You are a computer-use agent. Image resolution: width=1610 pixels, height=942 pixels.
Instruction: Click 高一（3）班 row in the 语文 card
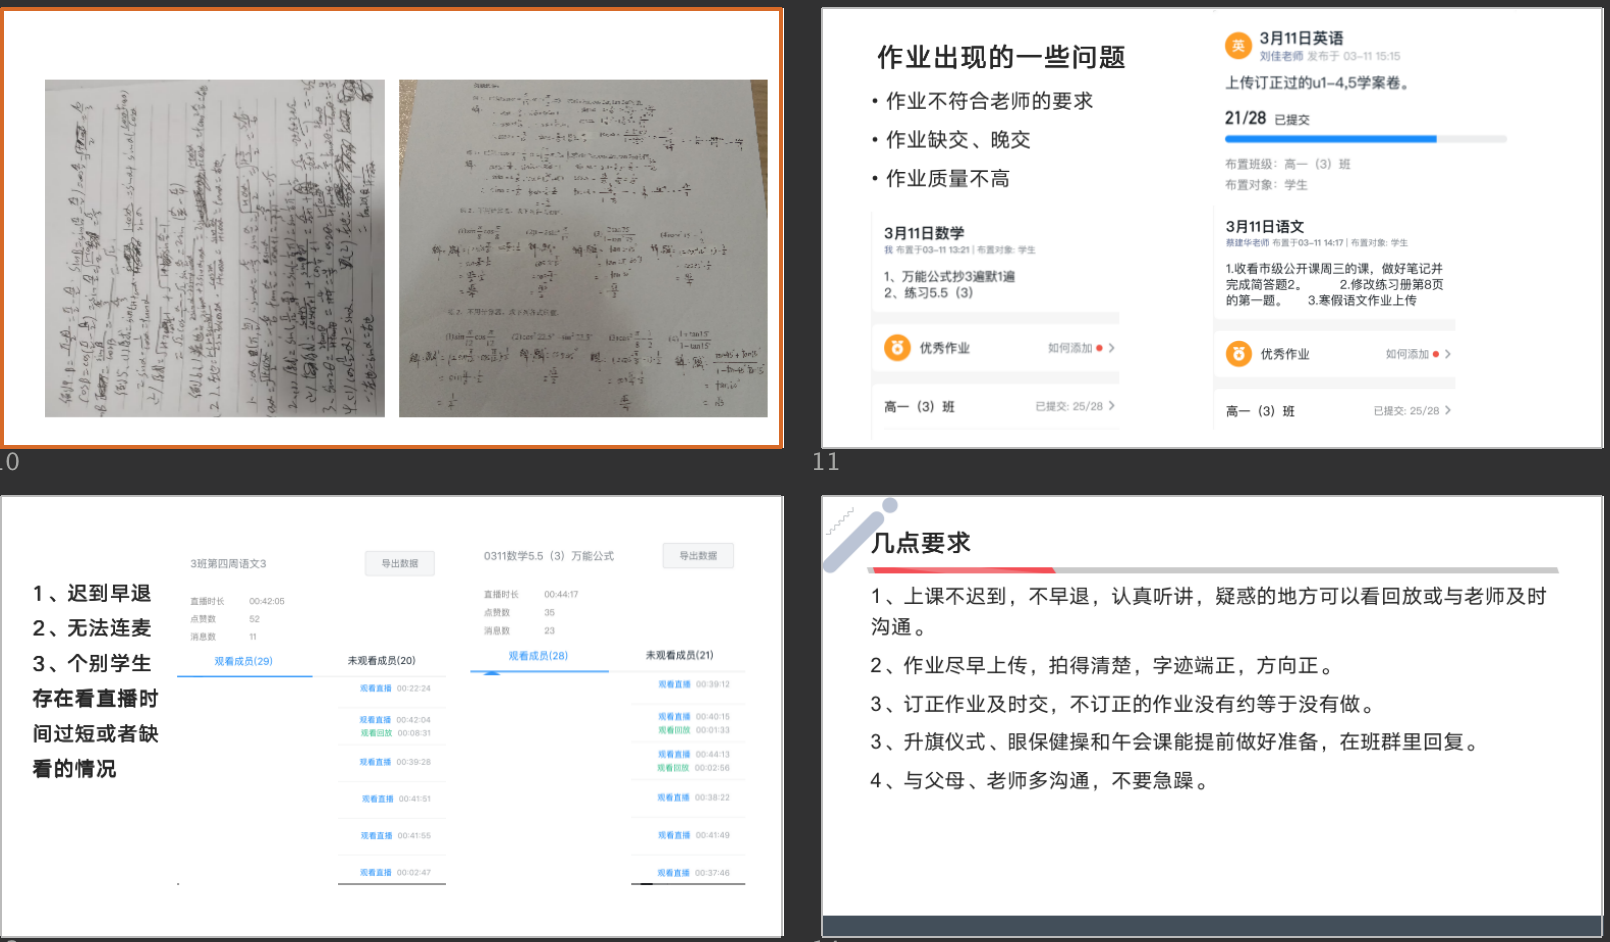coord(1335,411)
